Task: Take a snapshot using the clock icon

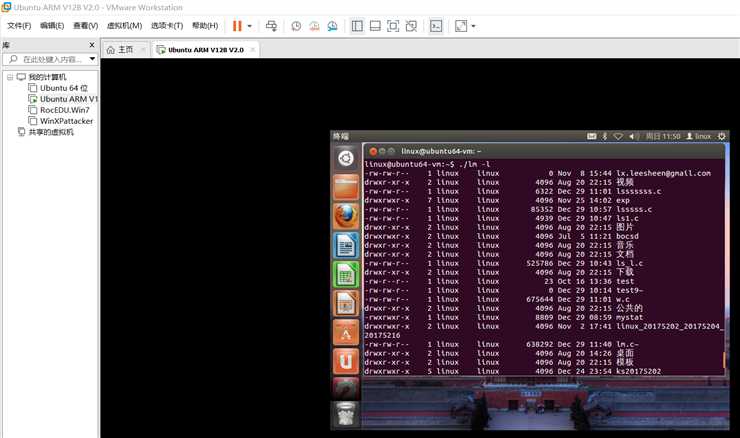Action: click(296, 26)
